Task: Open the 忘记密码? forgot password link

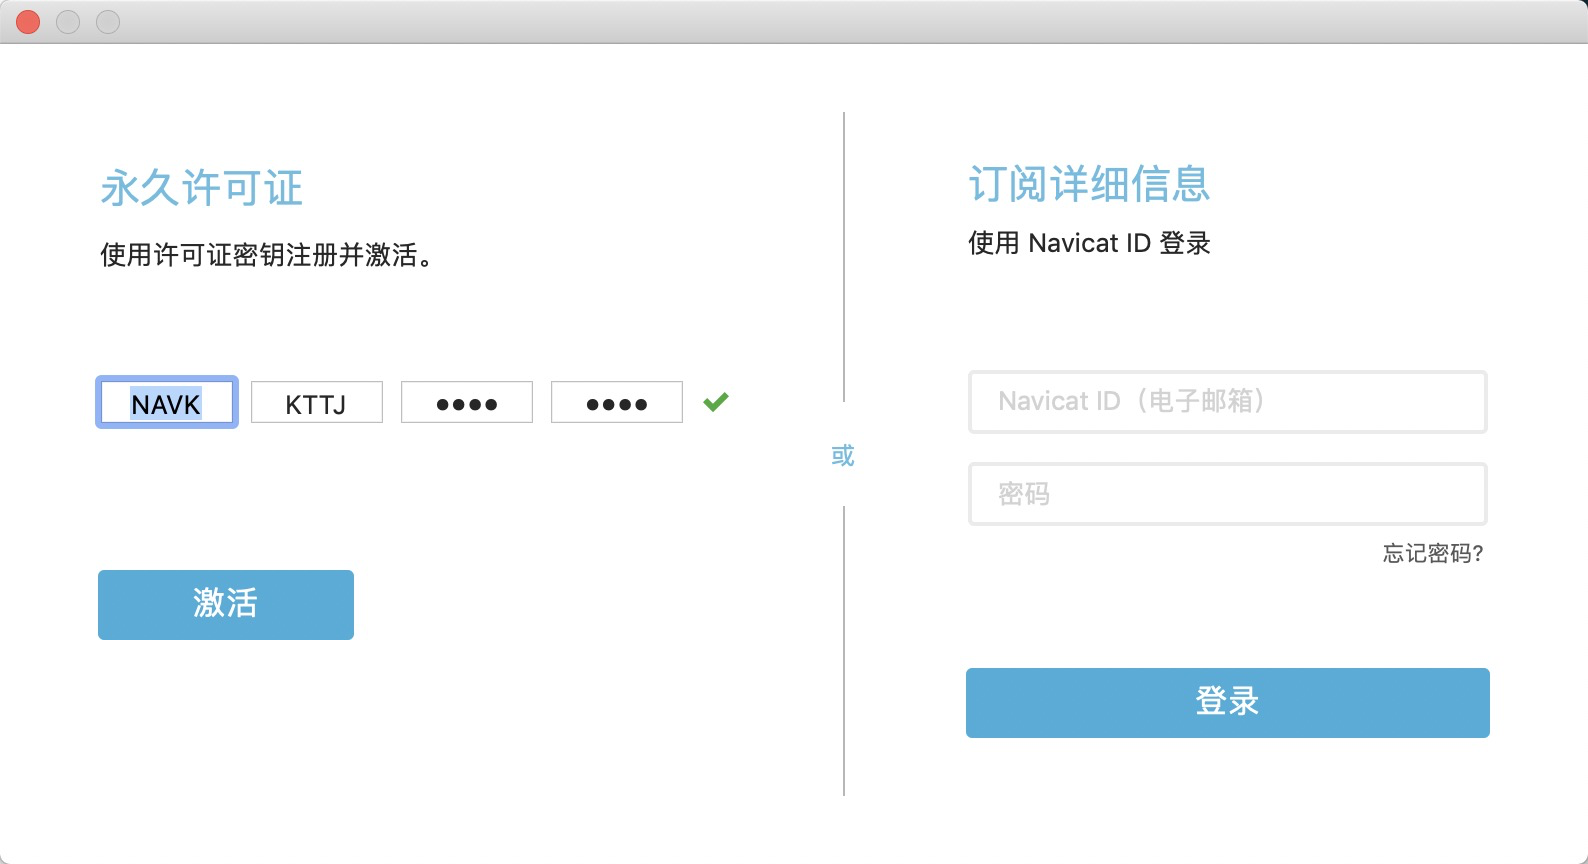Action: point(1433,553)
